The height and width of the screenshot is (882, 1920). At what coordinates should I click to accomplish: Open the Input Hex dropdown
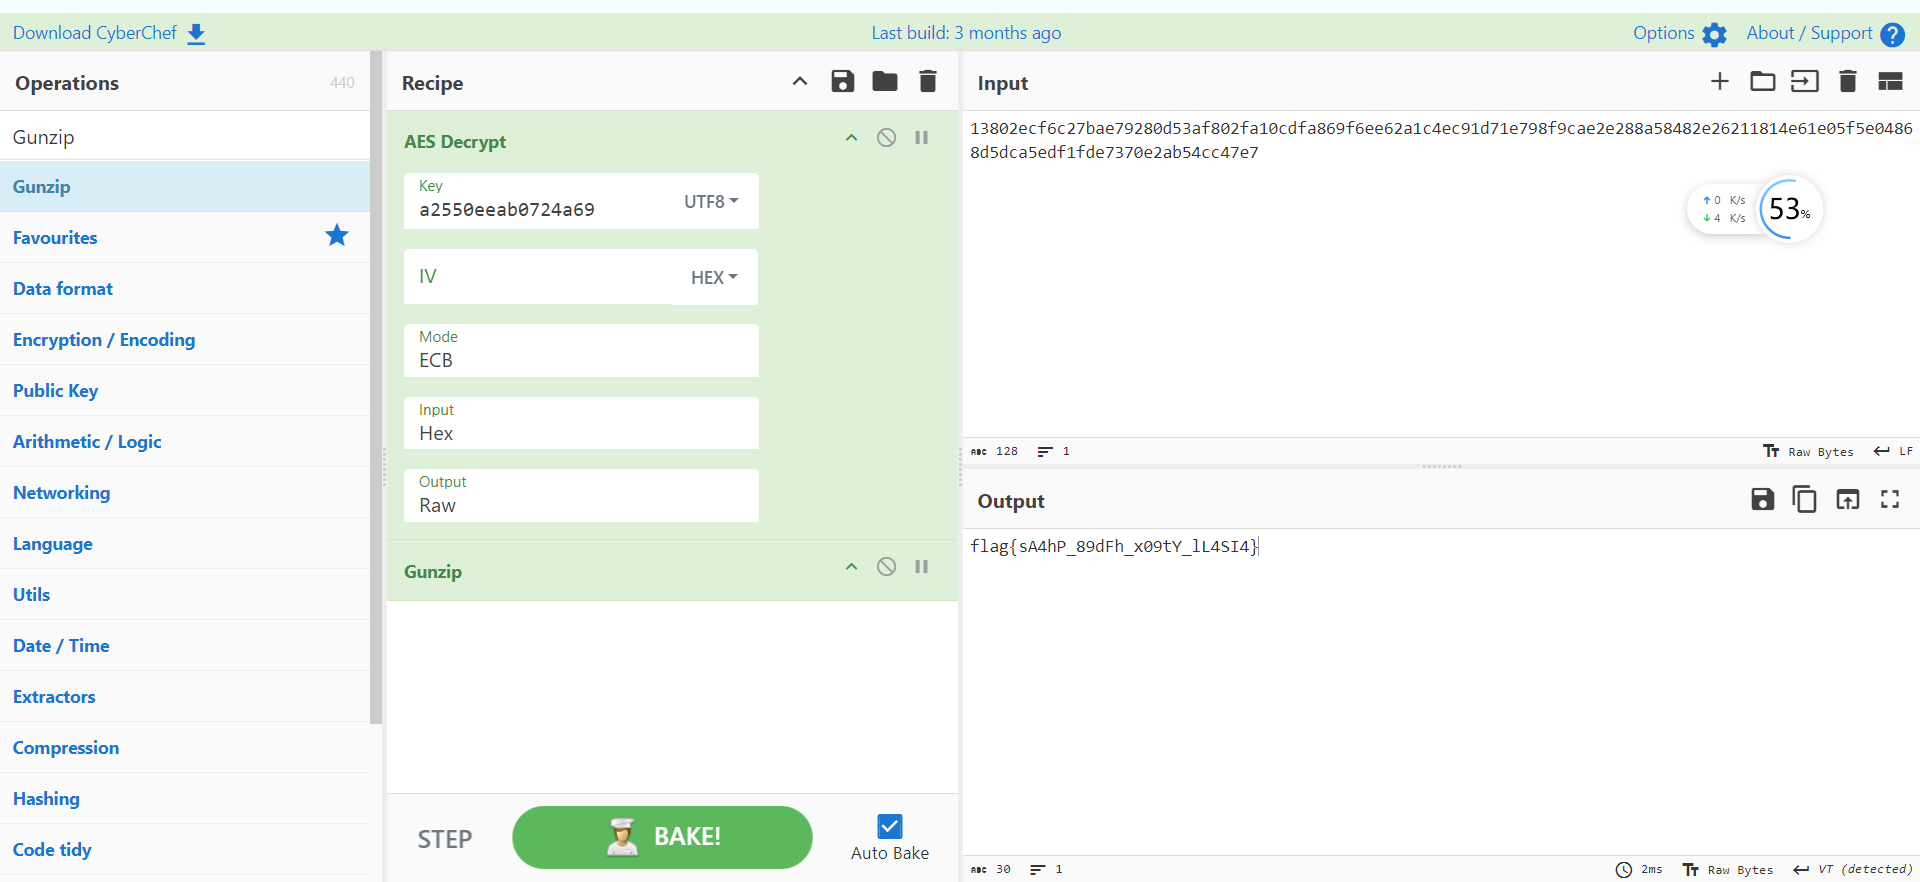(x=581, y=423)
